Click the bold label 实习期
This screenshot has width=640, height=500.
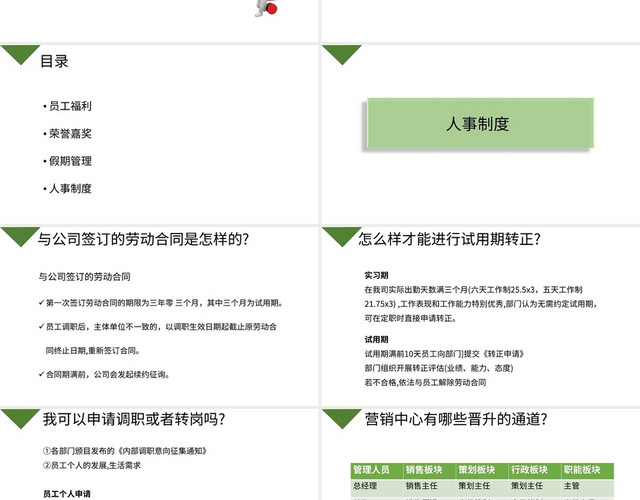click(x=376, y=276)
